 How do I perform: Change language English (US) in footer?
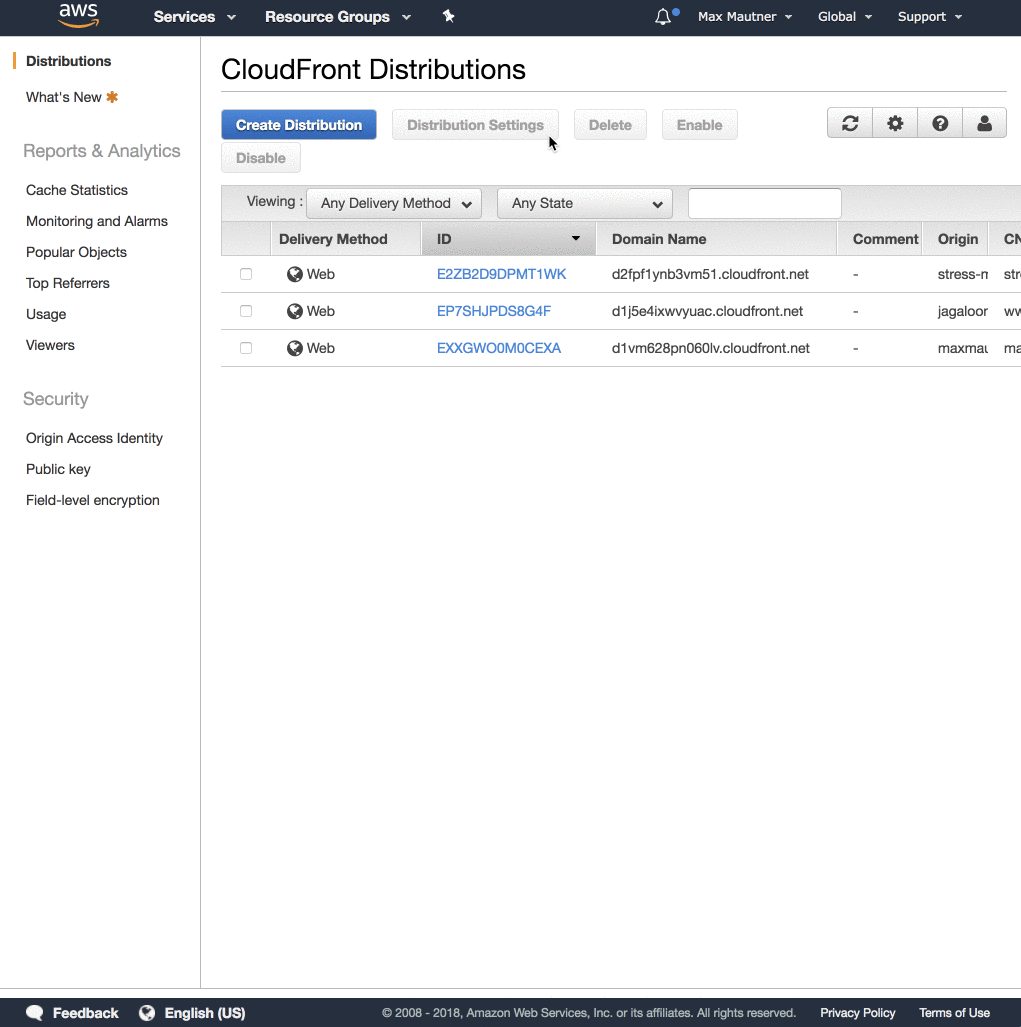coord(204,1013)
